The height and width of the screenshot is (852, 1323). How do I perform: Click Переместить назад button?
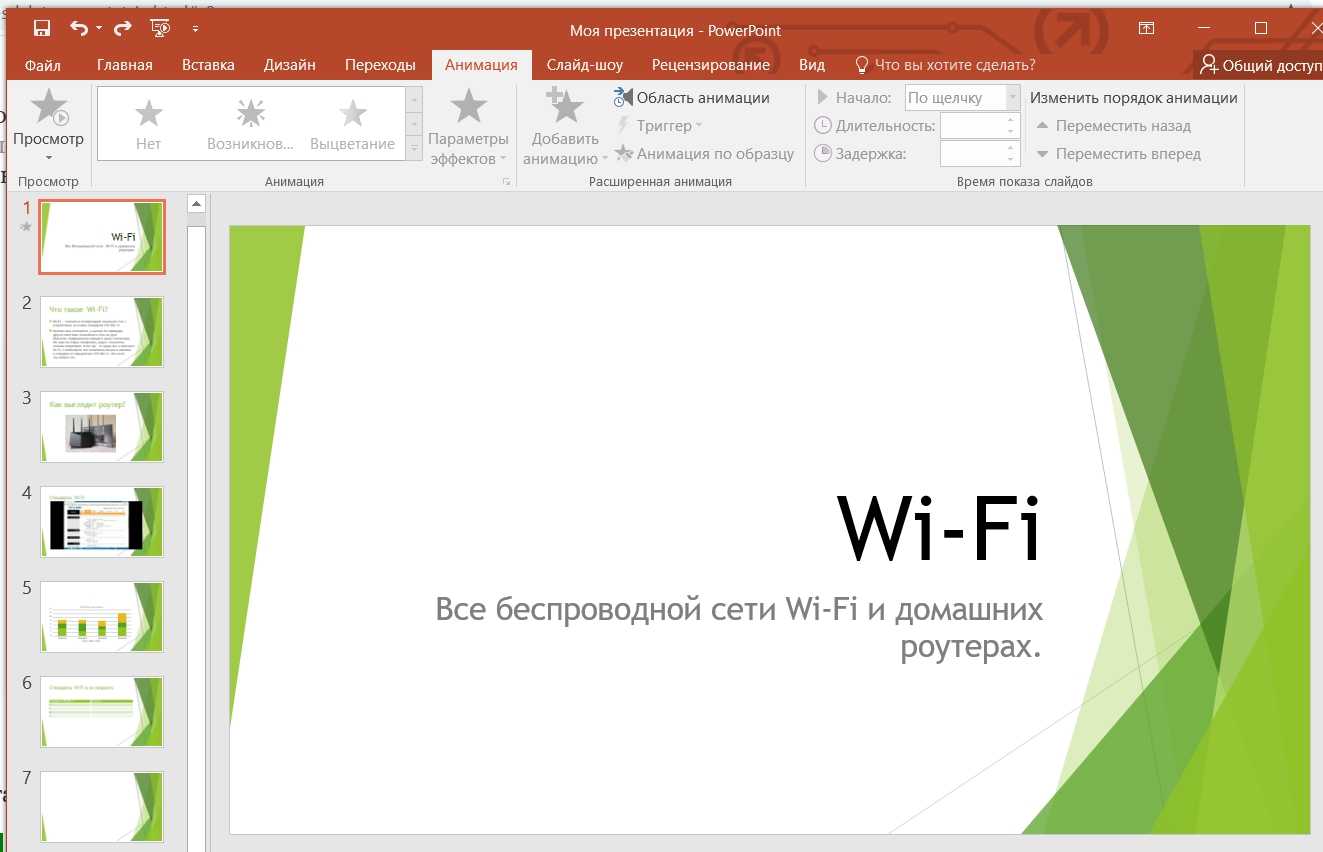tap(1113, 126)
